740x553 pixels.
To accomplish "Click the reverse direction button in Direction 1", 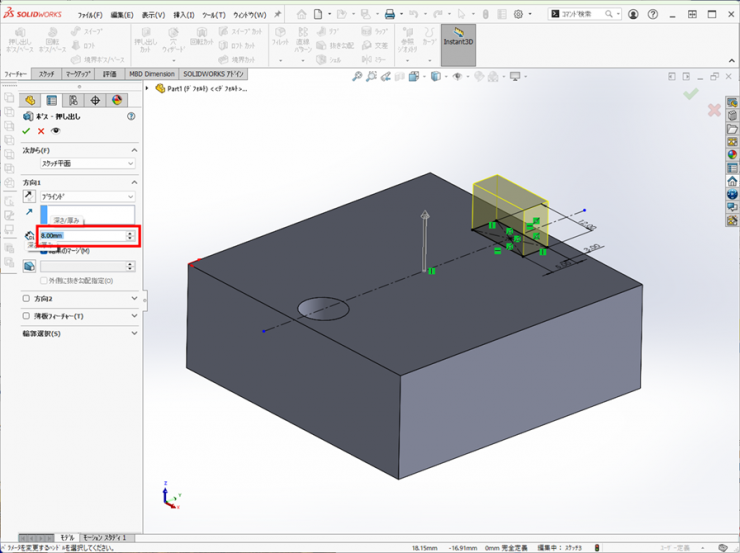I will click(29, 197).
